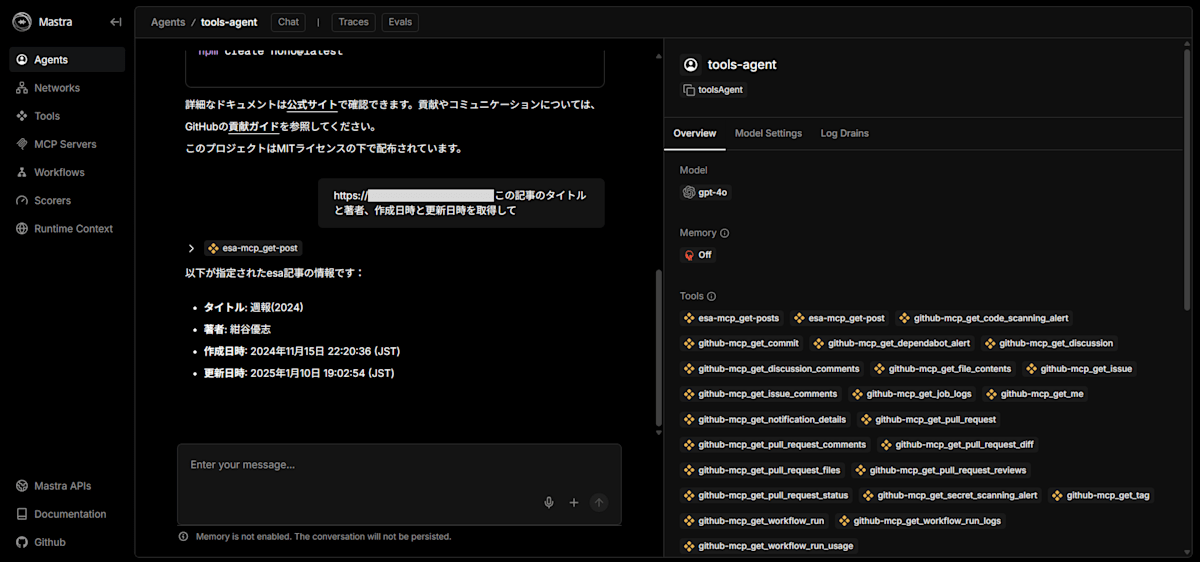
Task: Open github-mcp_get_file_contents tool
Action: coord(943,369)
